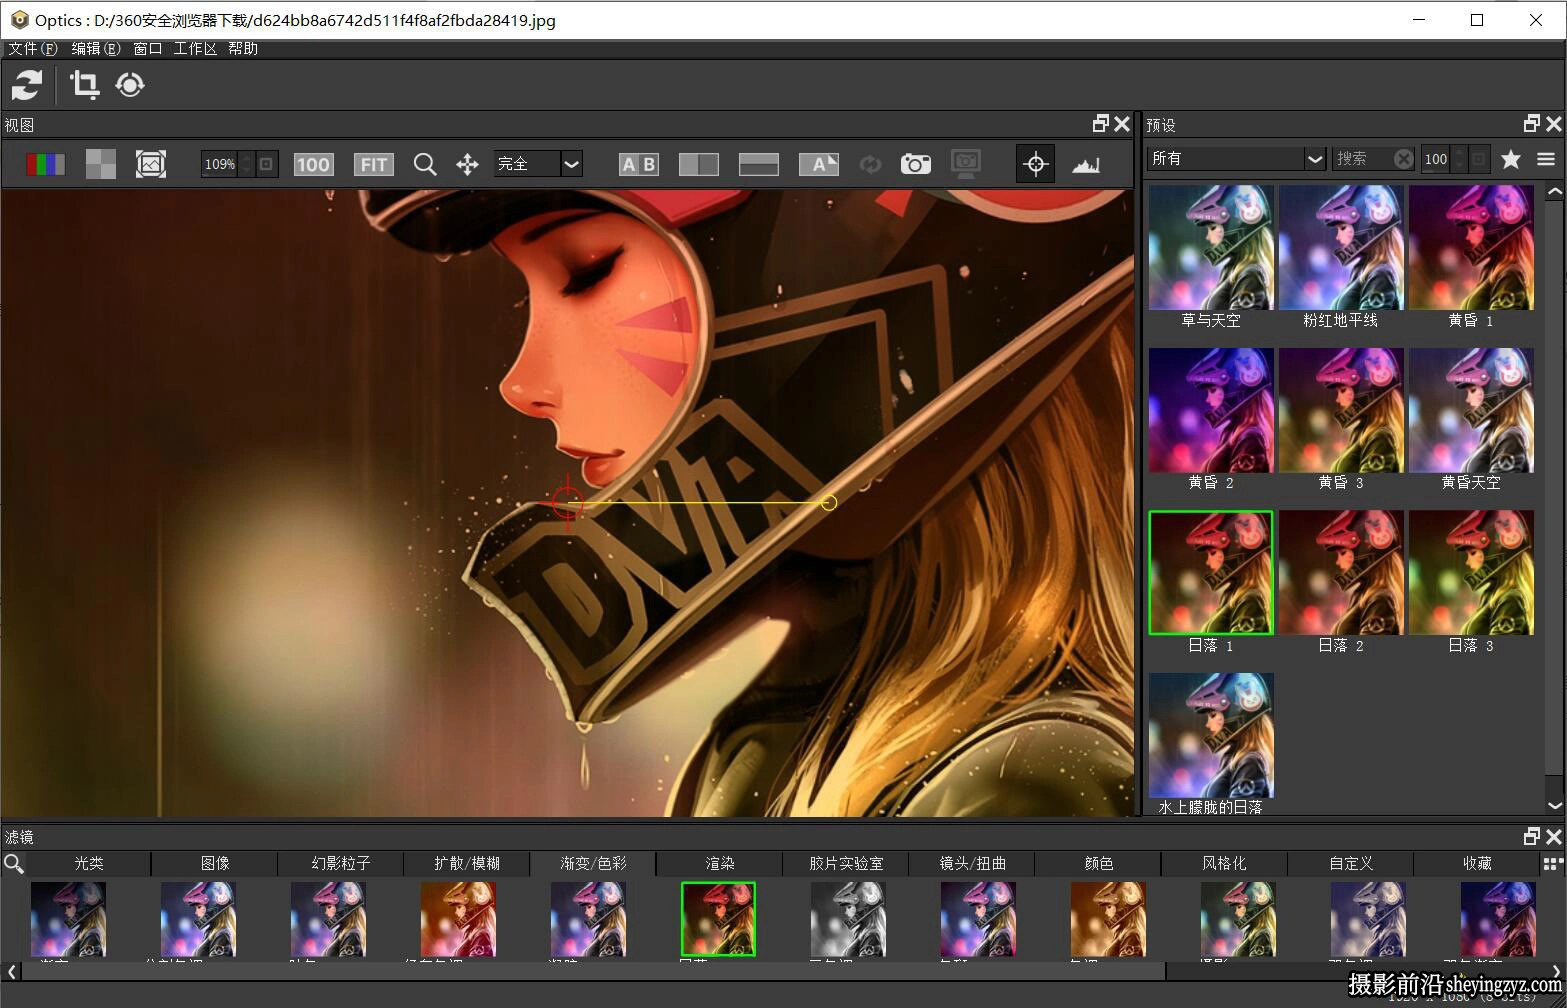Click the monitor snapshot view icon
The width and height of the screenshot is (1567, 1008).
pyautogui.click(x=966, y=164)
